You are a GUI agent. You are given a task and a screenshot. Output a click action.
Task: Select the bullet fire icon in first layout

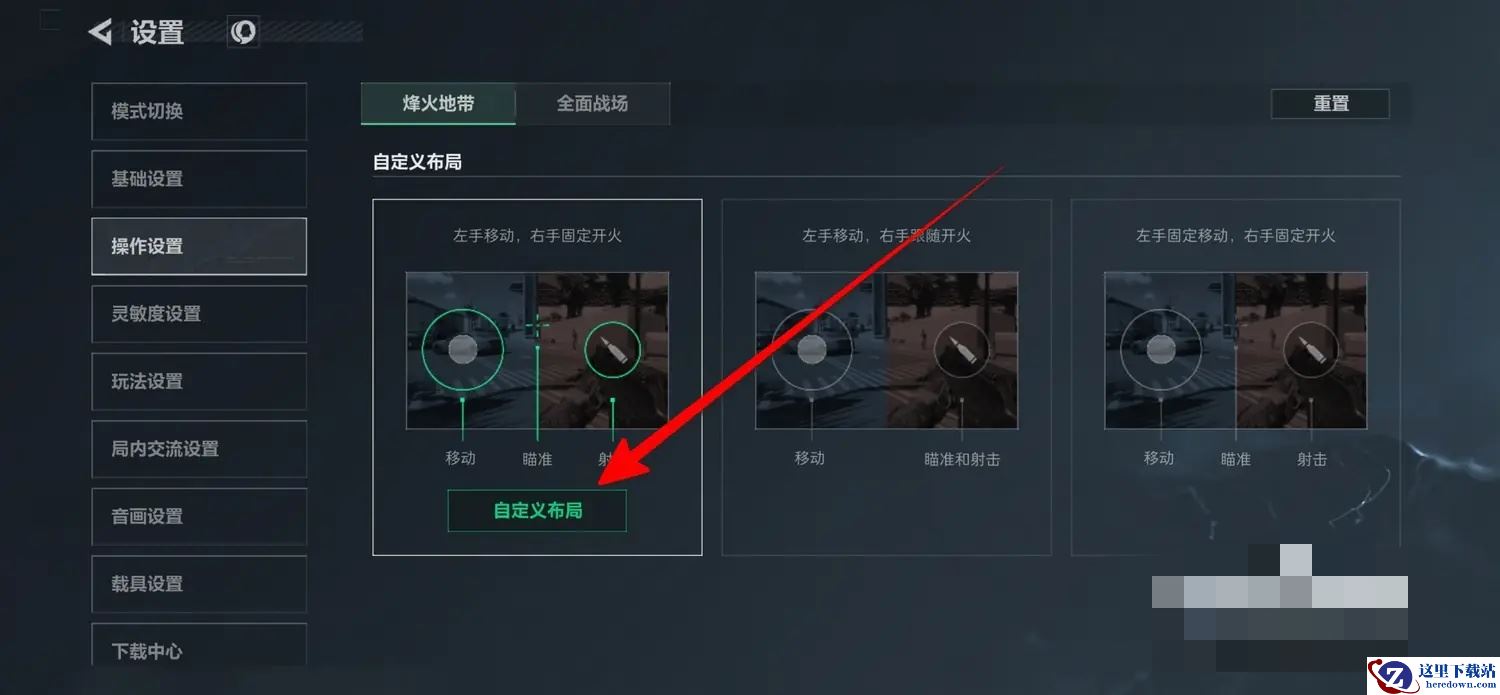click(x=612, y=349)
